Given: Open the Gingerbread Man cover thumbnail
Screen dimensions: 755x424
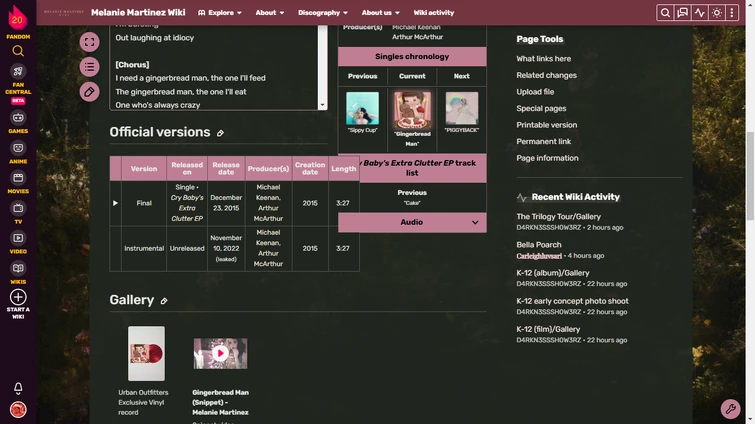Looking at the screenshot, I should tap(412, 110).
